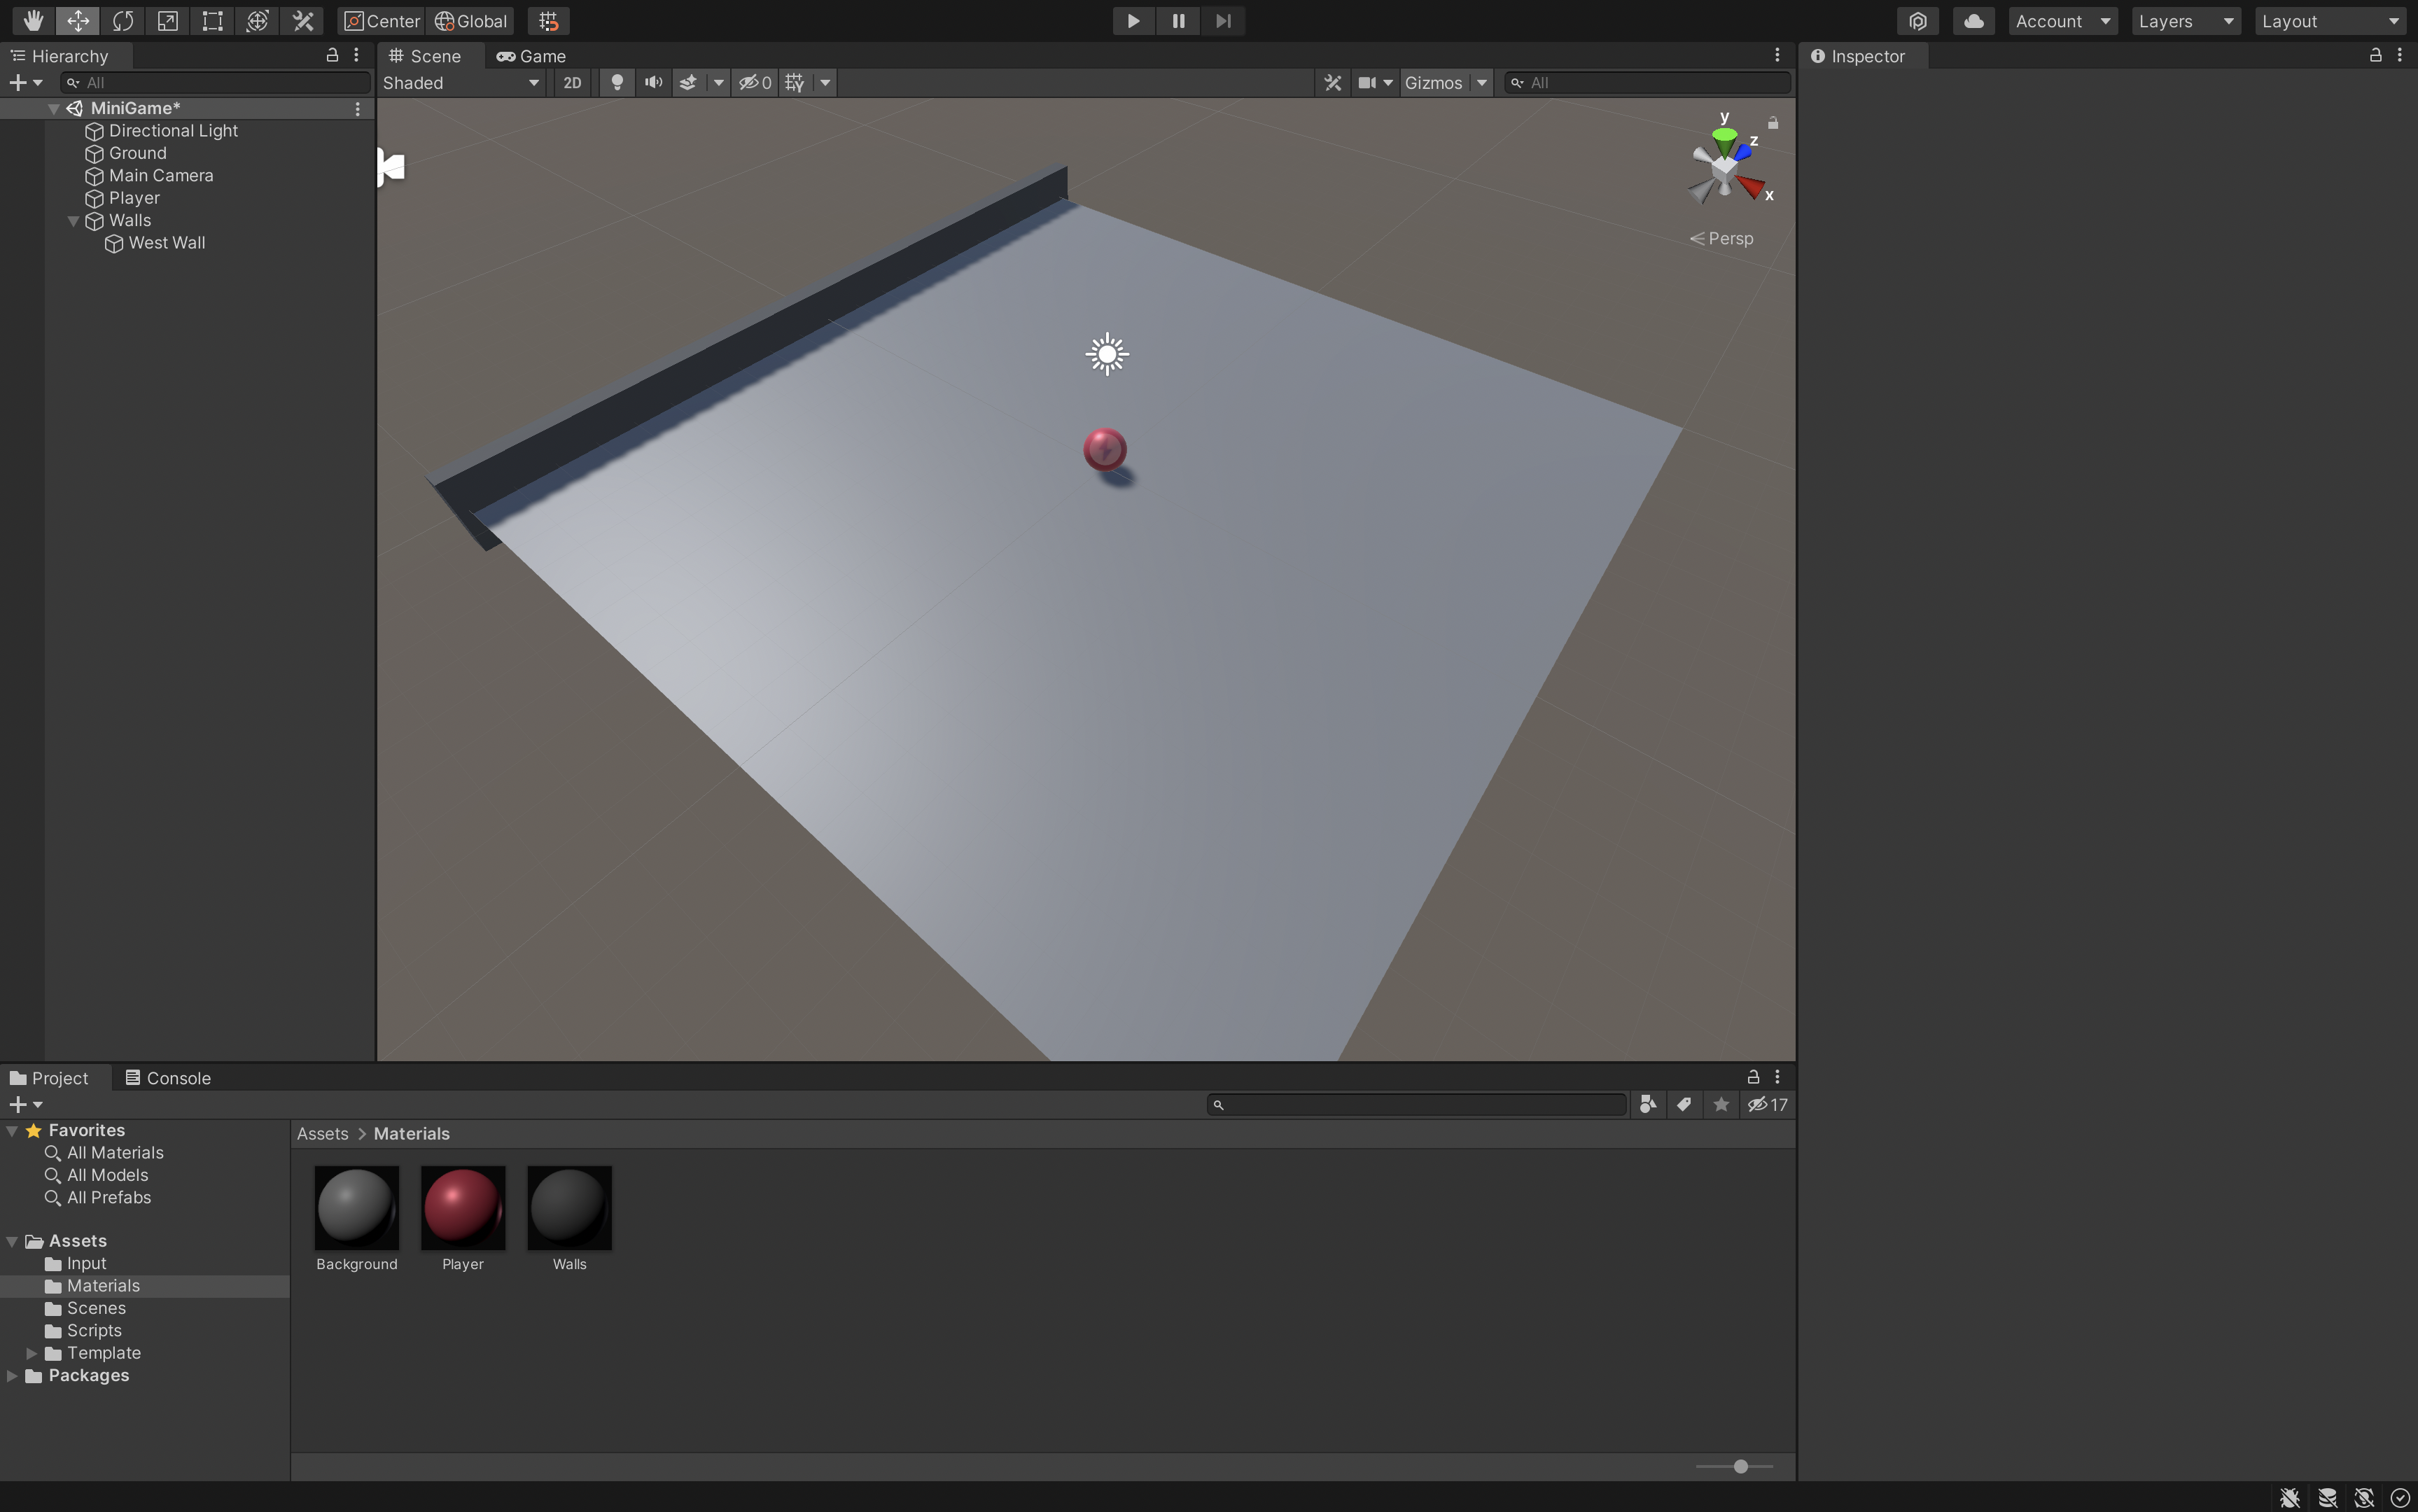This screenshot has width=2418, height=1512.
Task: Open the Unity Collab cloud icon
Action: (1973, 21)
